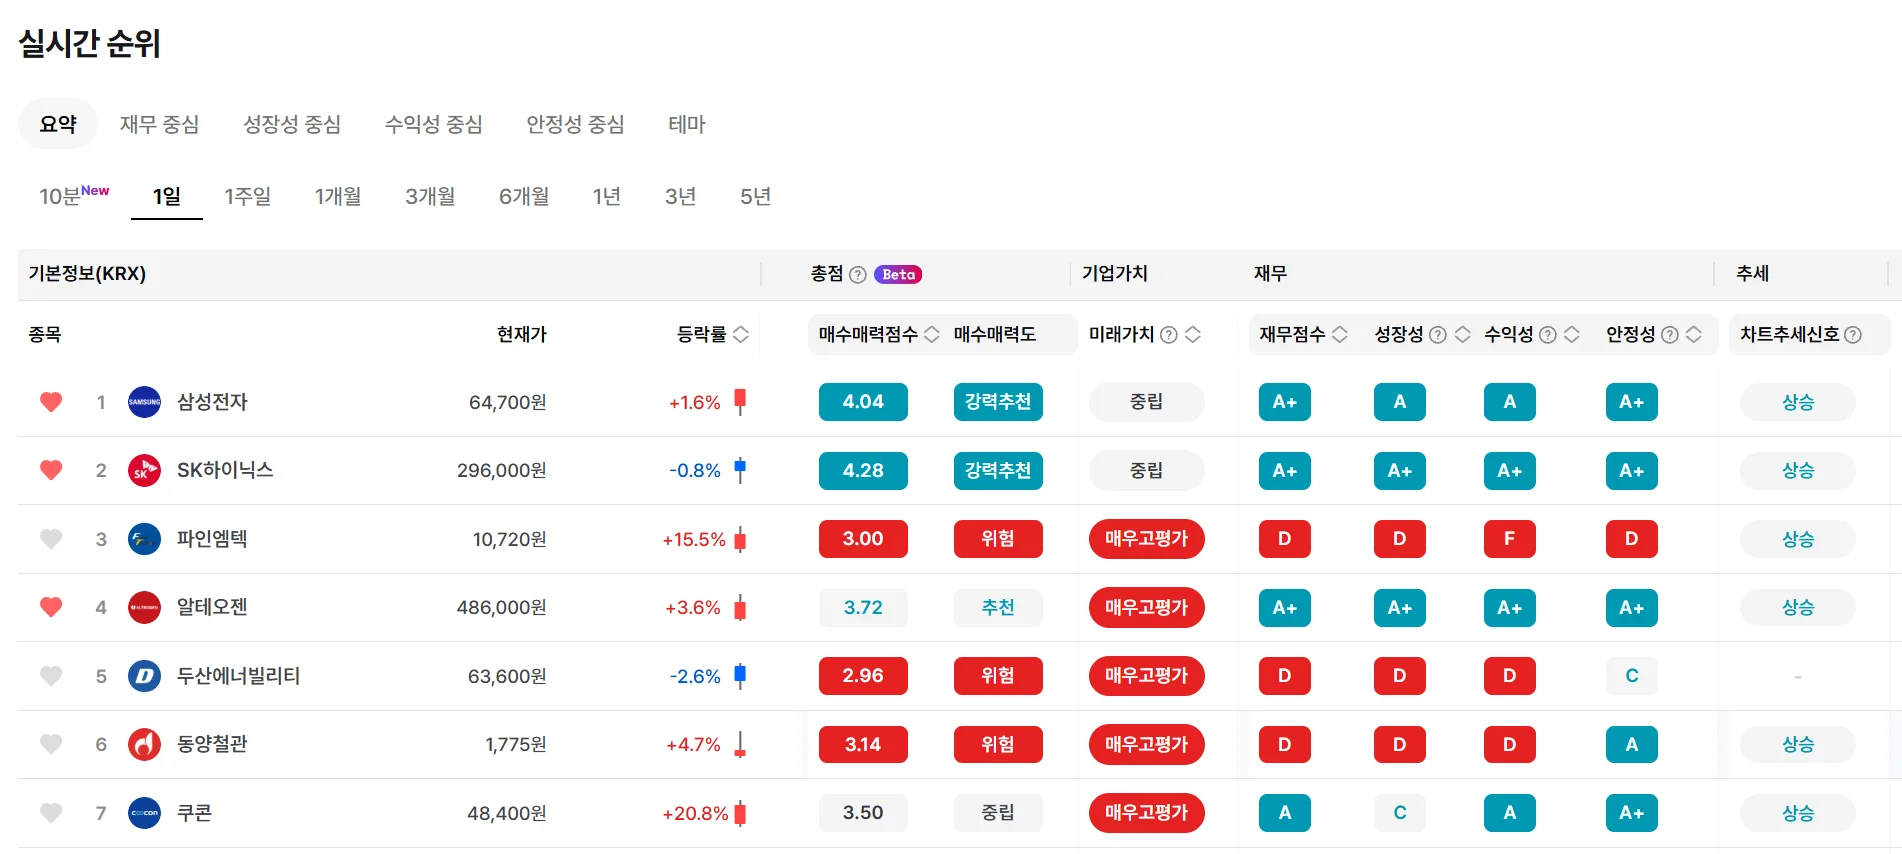Viewport: 1902px width, 854px height.
Task: Click the 미래가치 help question icon
Action: tap(1168, 335)
